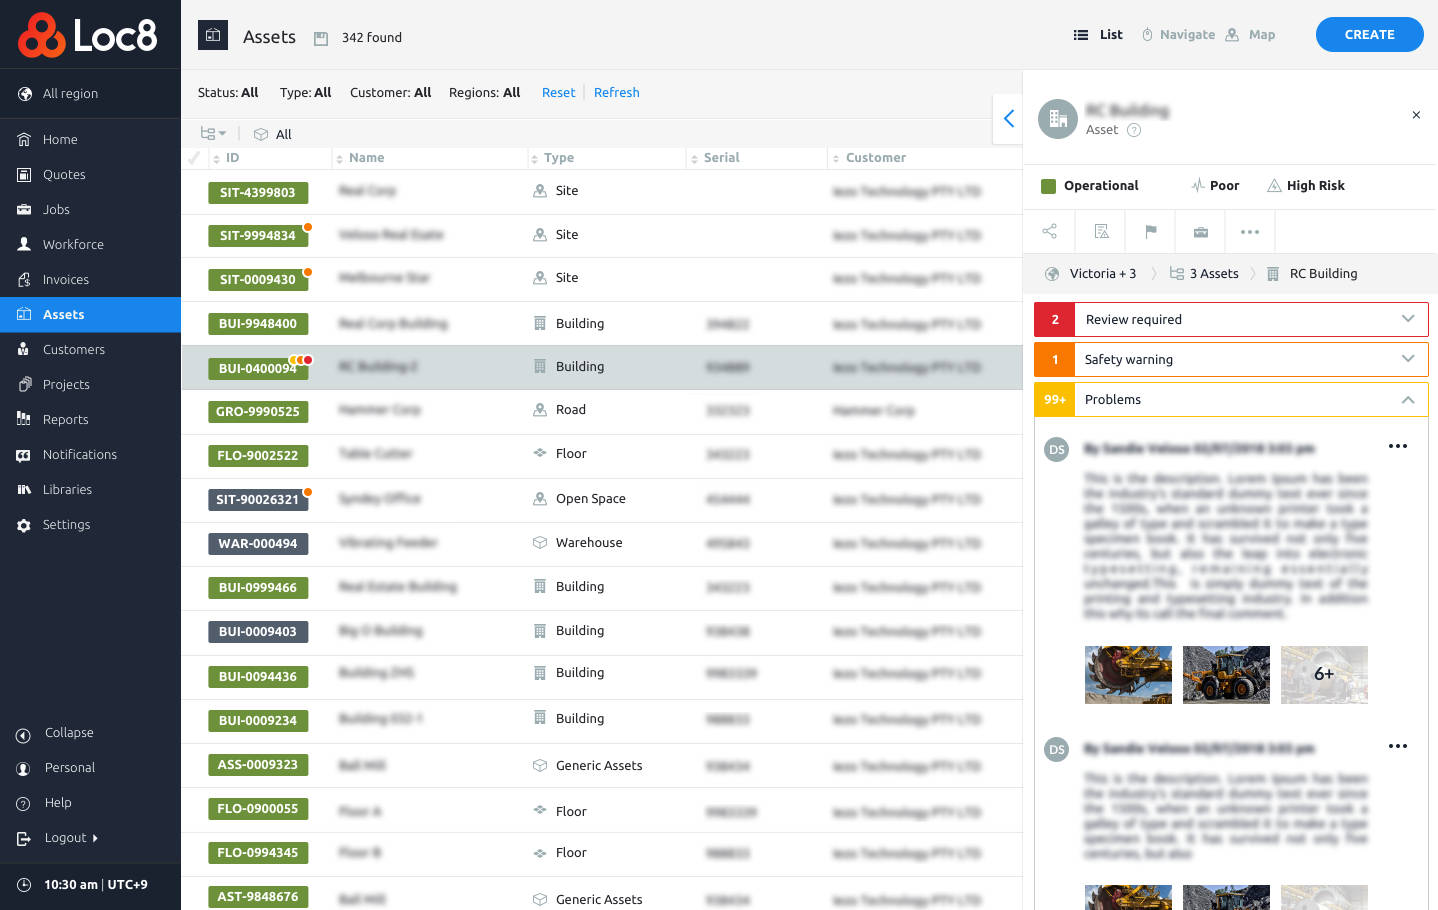Screen dimensions: 1438x910
Task: Go to Reports in the sidebar
Action: tap(66, 420)
